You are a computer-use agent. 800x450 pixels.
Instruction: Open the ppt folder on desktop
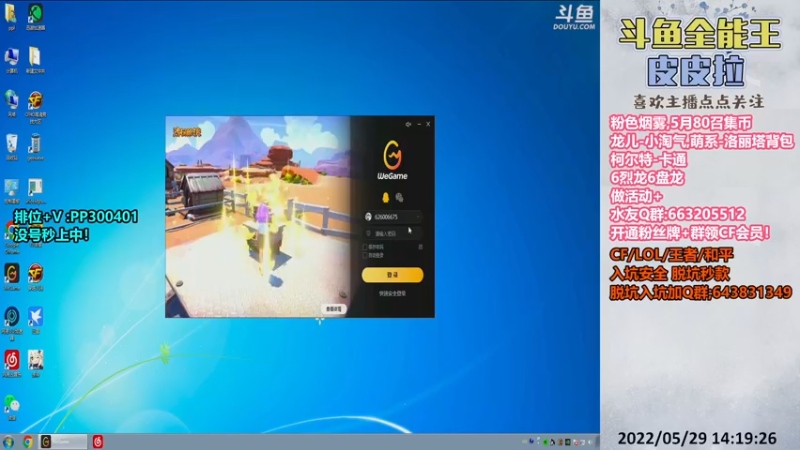coord(11,17)
